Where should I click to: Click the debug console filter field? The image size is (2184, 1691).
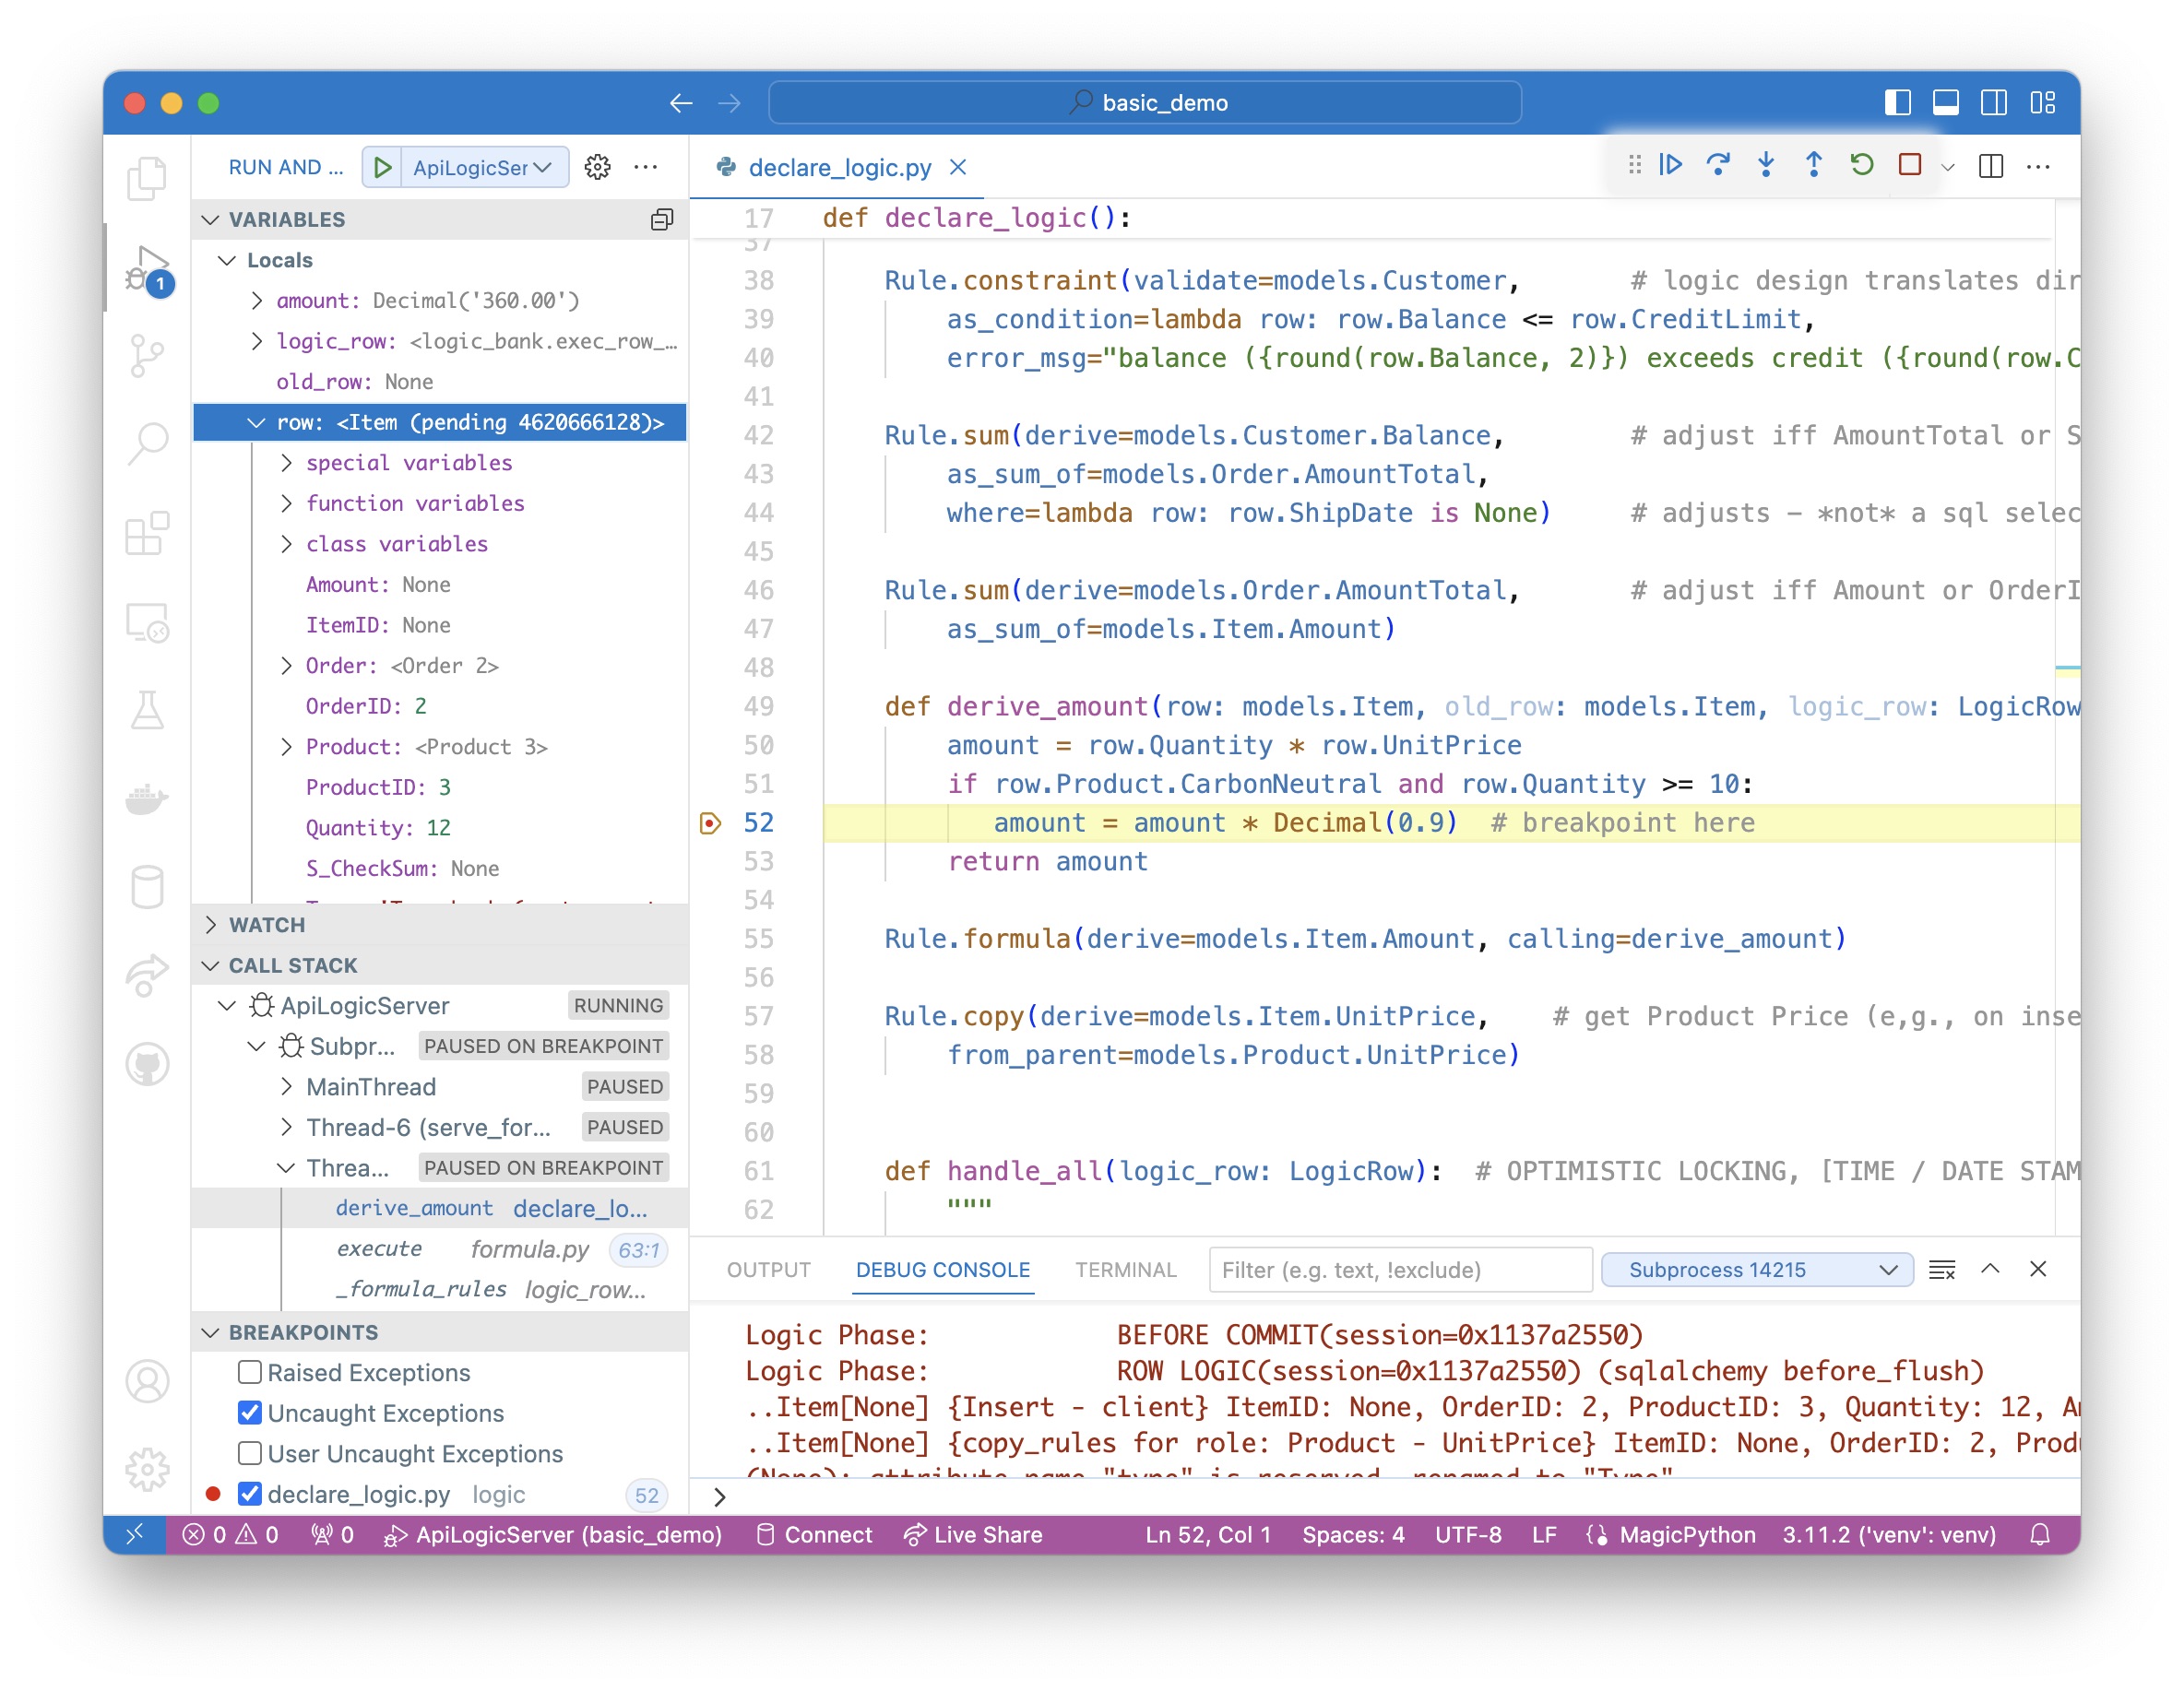point(1400,1269)
